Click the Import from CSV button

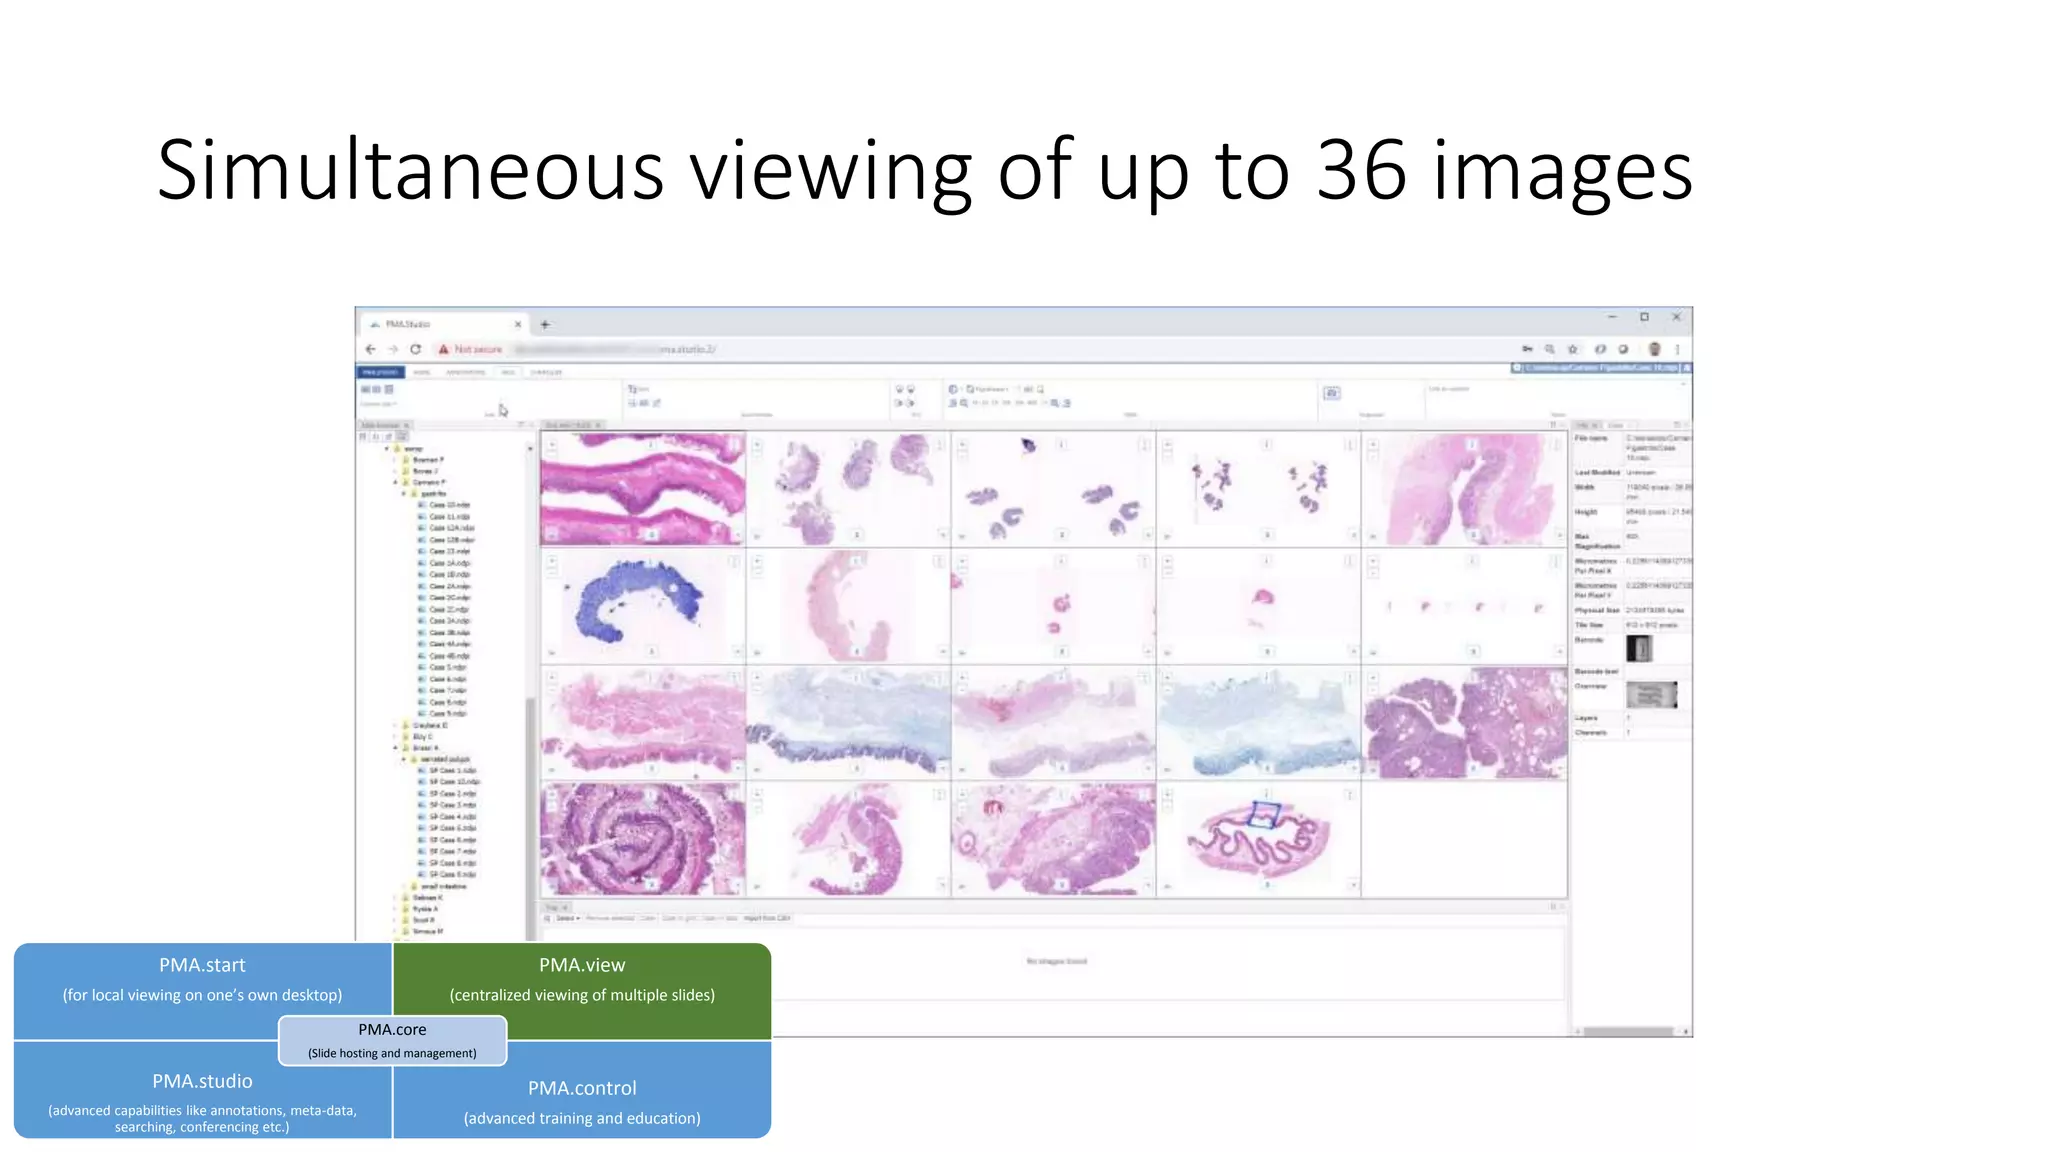(x=767, y=918)
